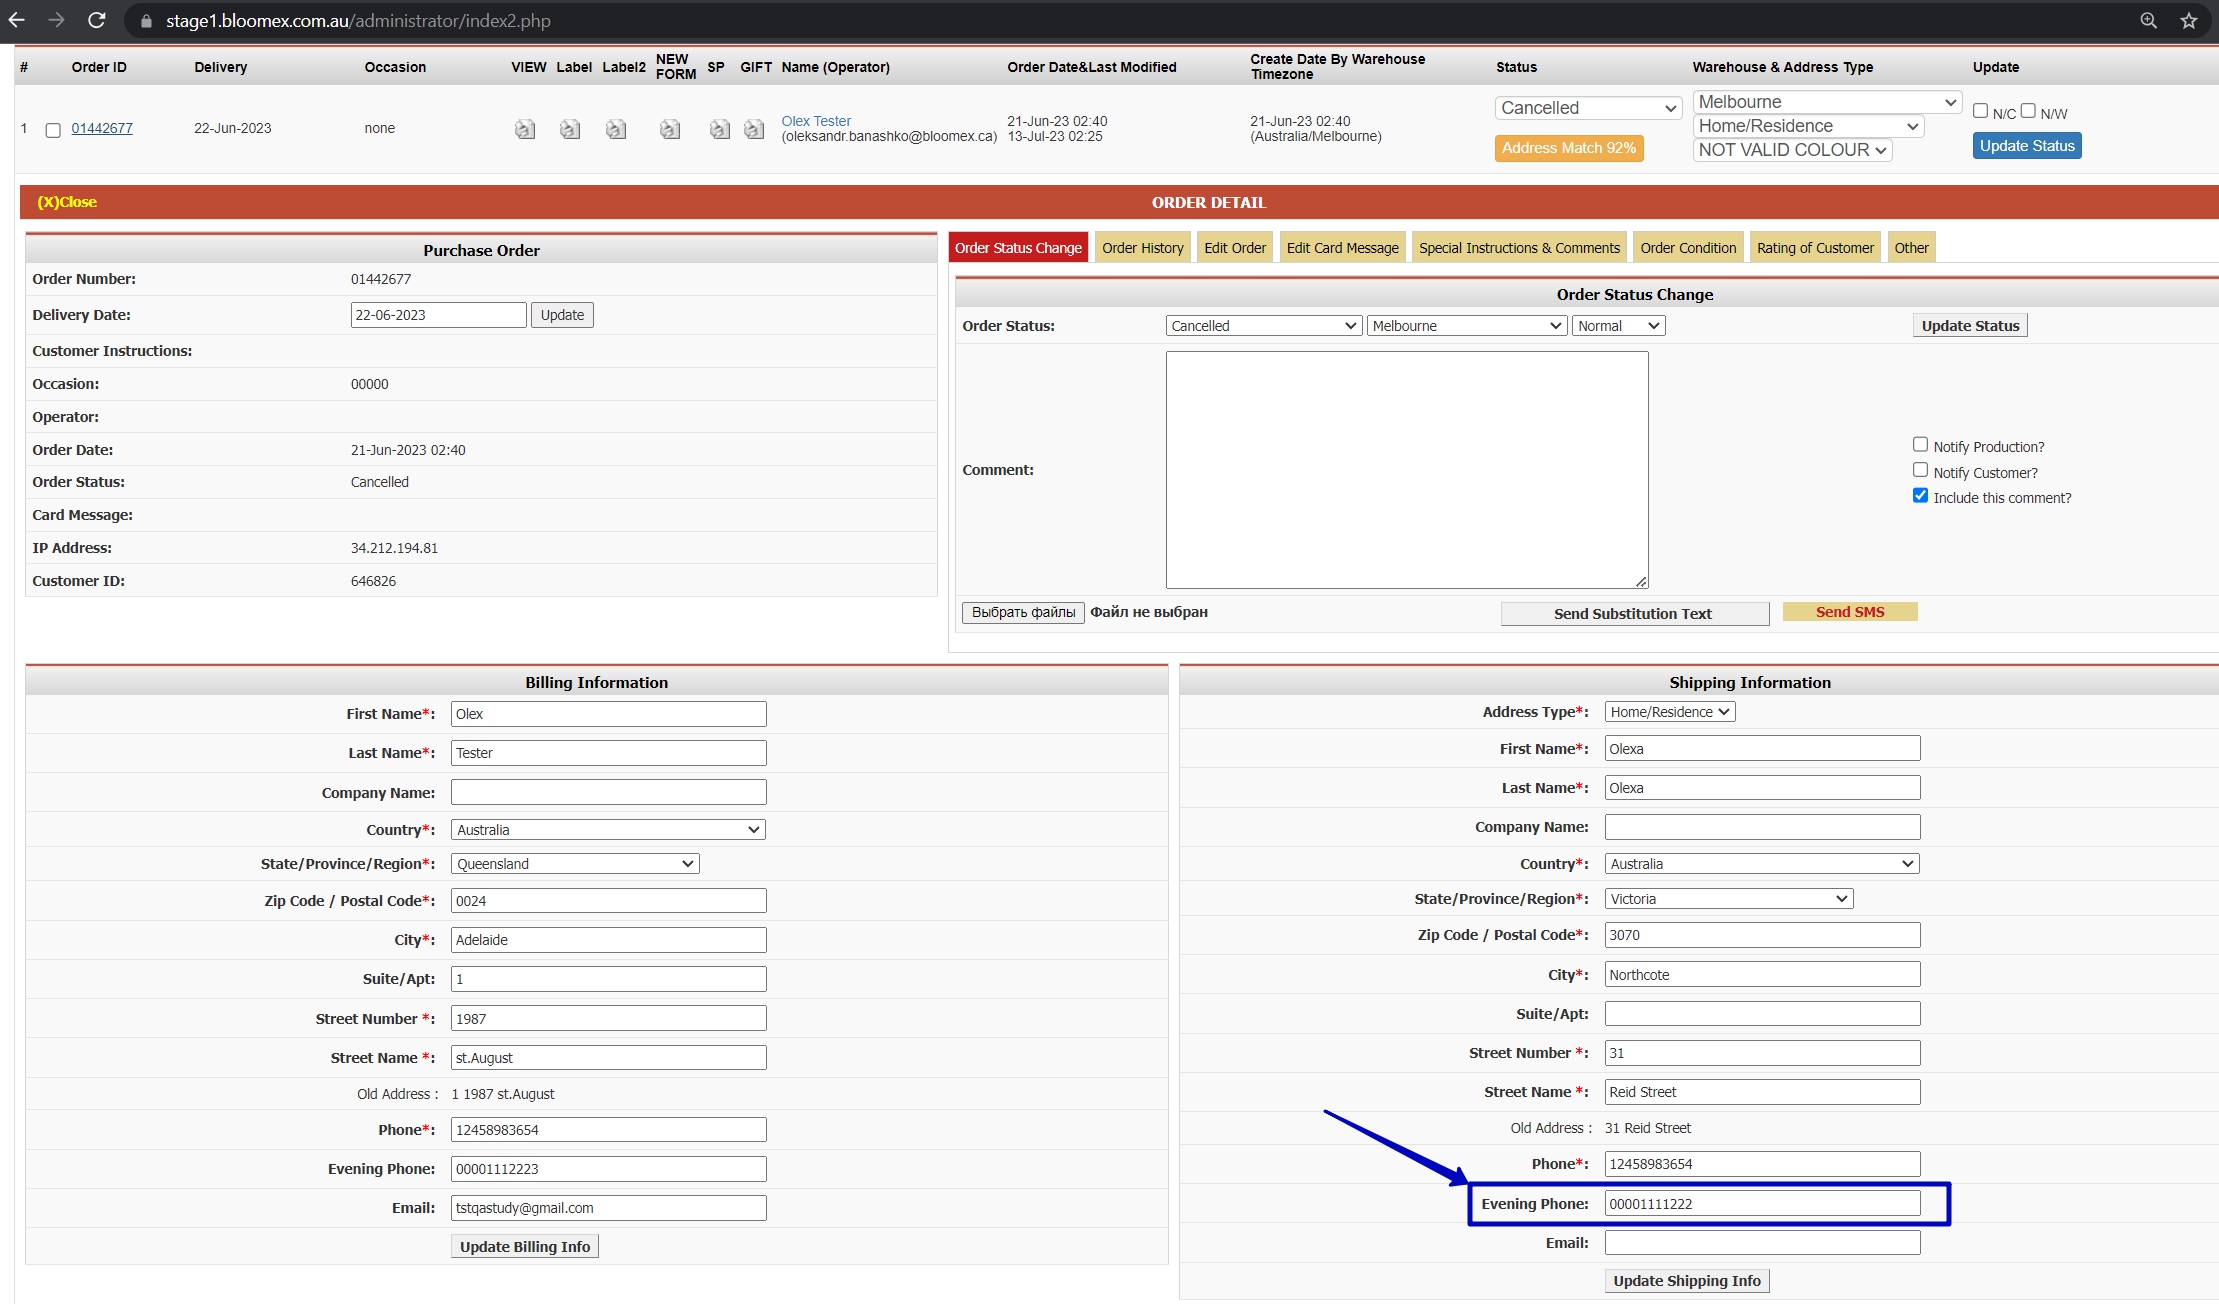Open the Label2 icon in the order row
The image size is (2219, 1304).
616,129
